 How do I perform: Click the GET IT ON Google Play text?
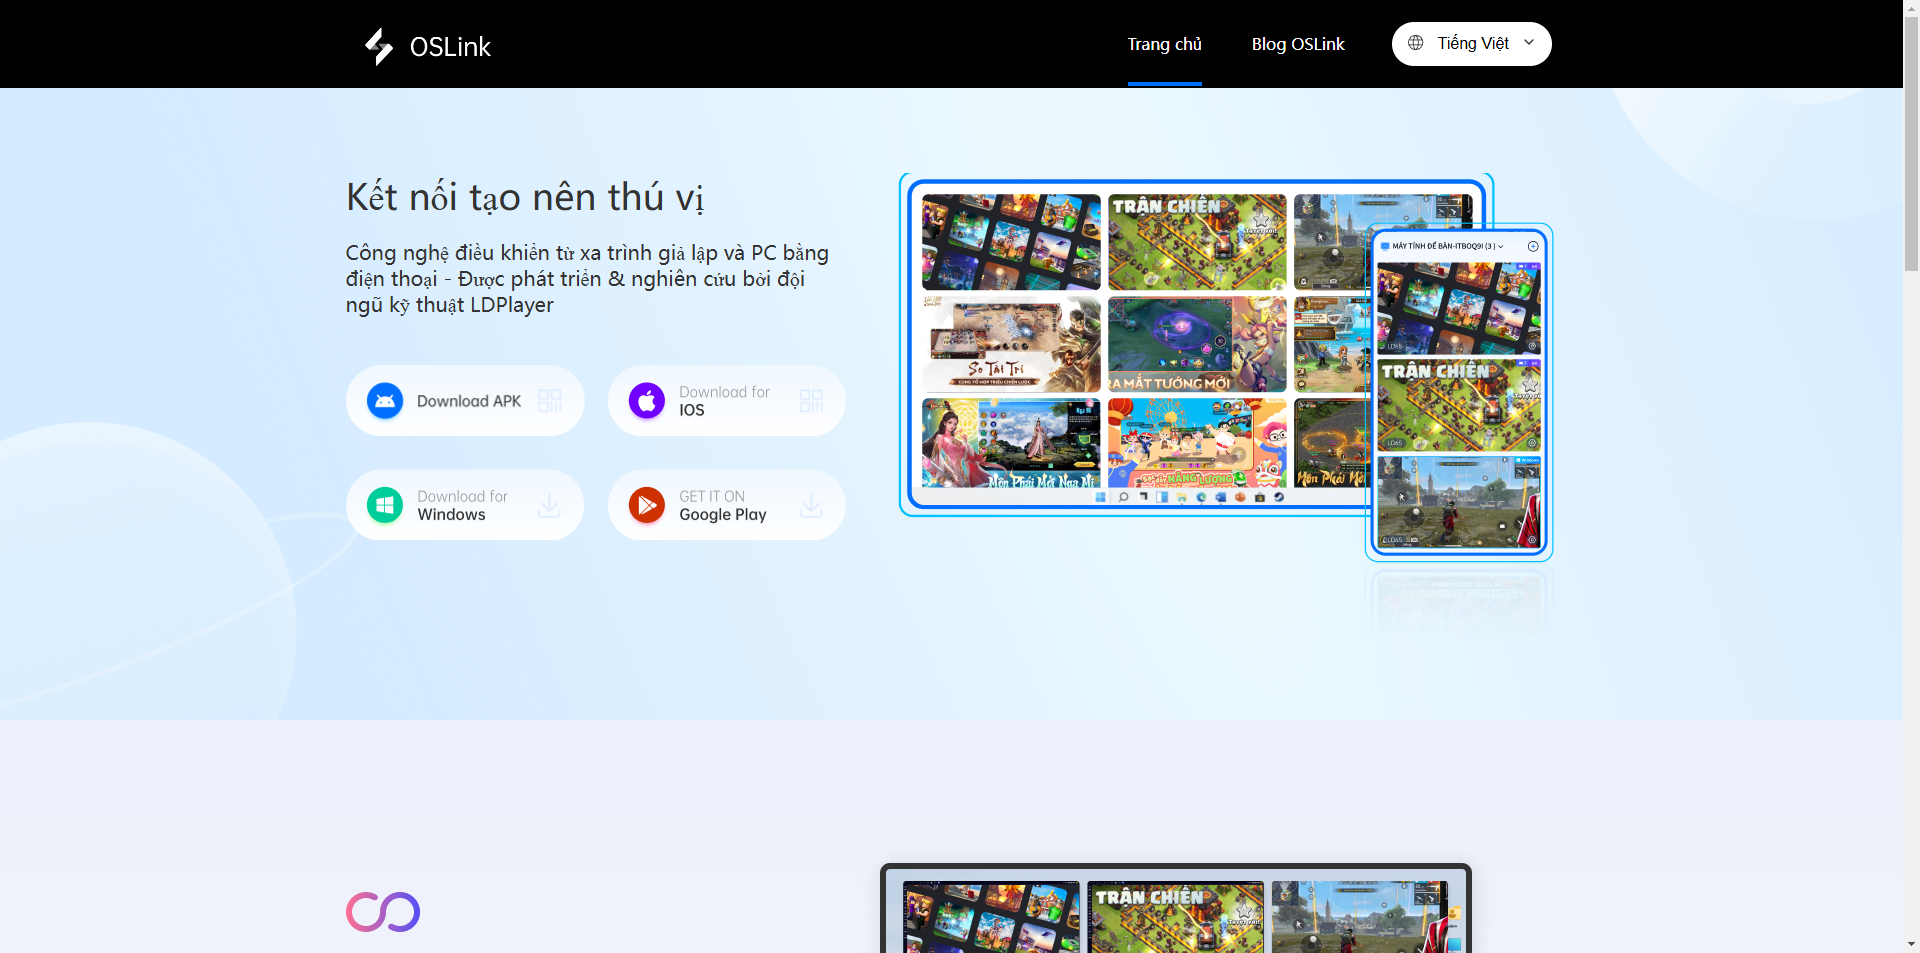tap(722, 505)
